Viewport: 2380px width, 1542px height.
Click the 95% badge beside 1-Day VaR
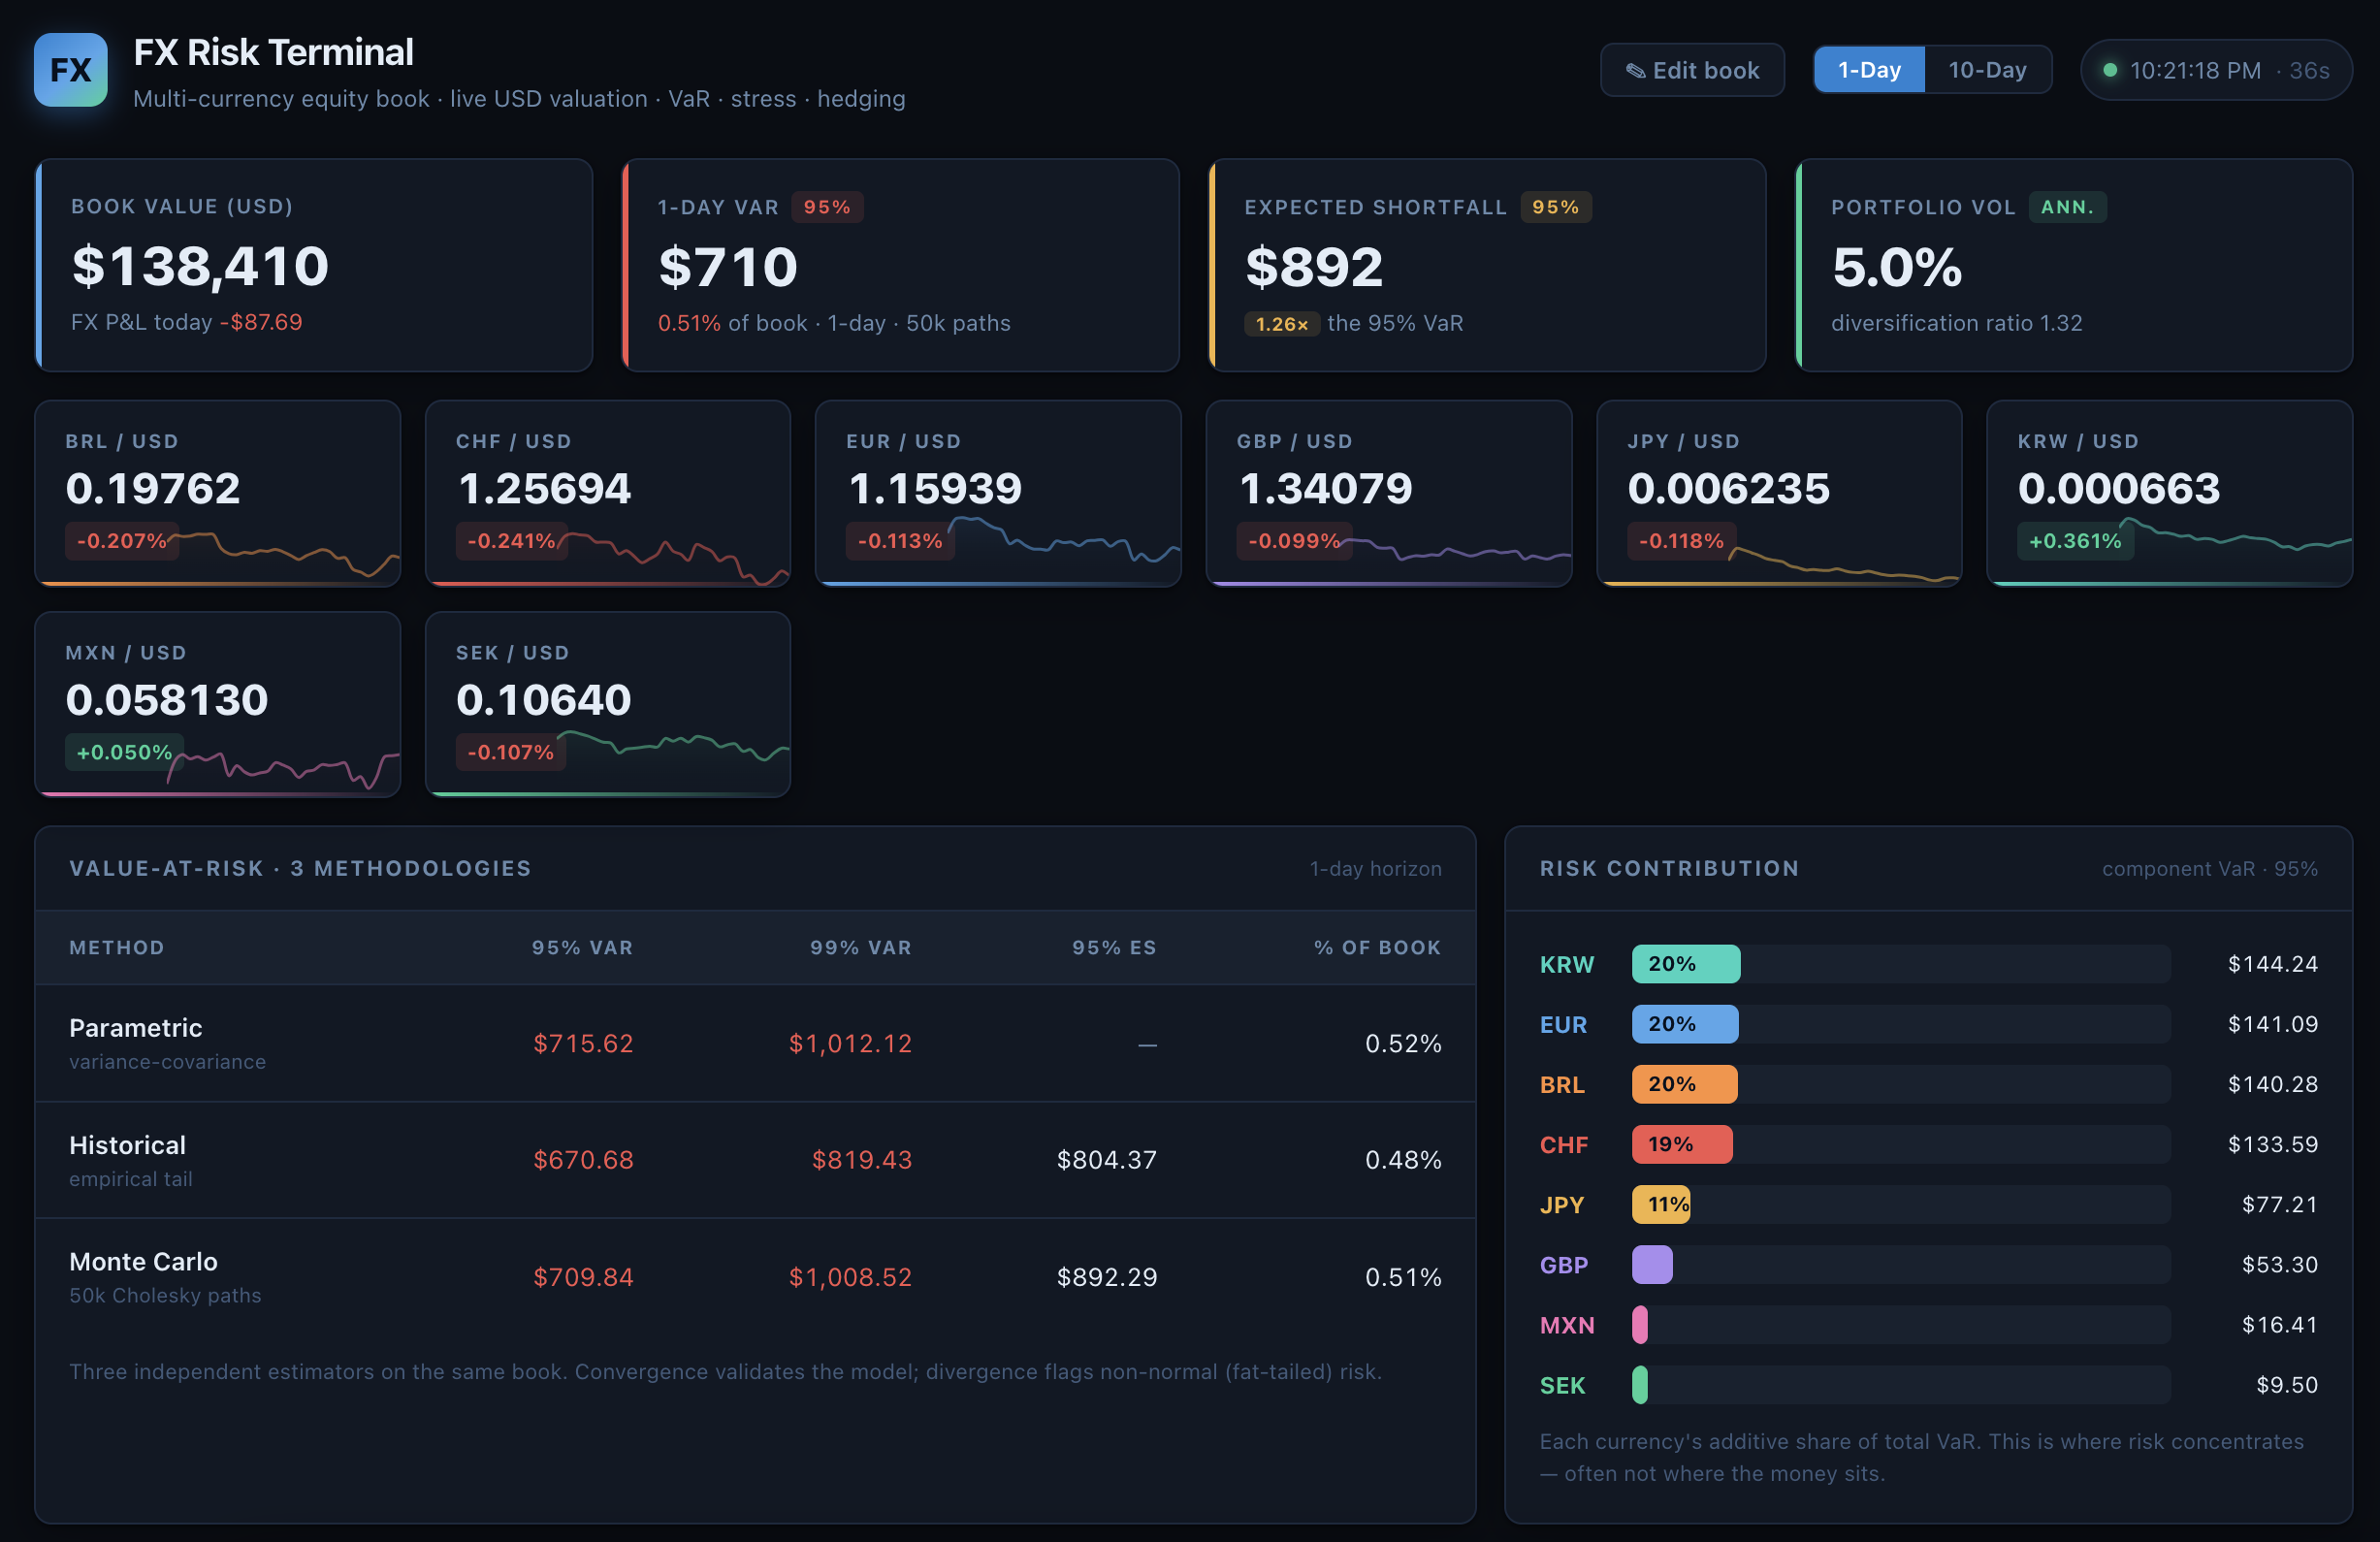pyautogui.click(x=827, y=207)
